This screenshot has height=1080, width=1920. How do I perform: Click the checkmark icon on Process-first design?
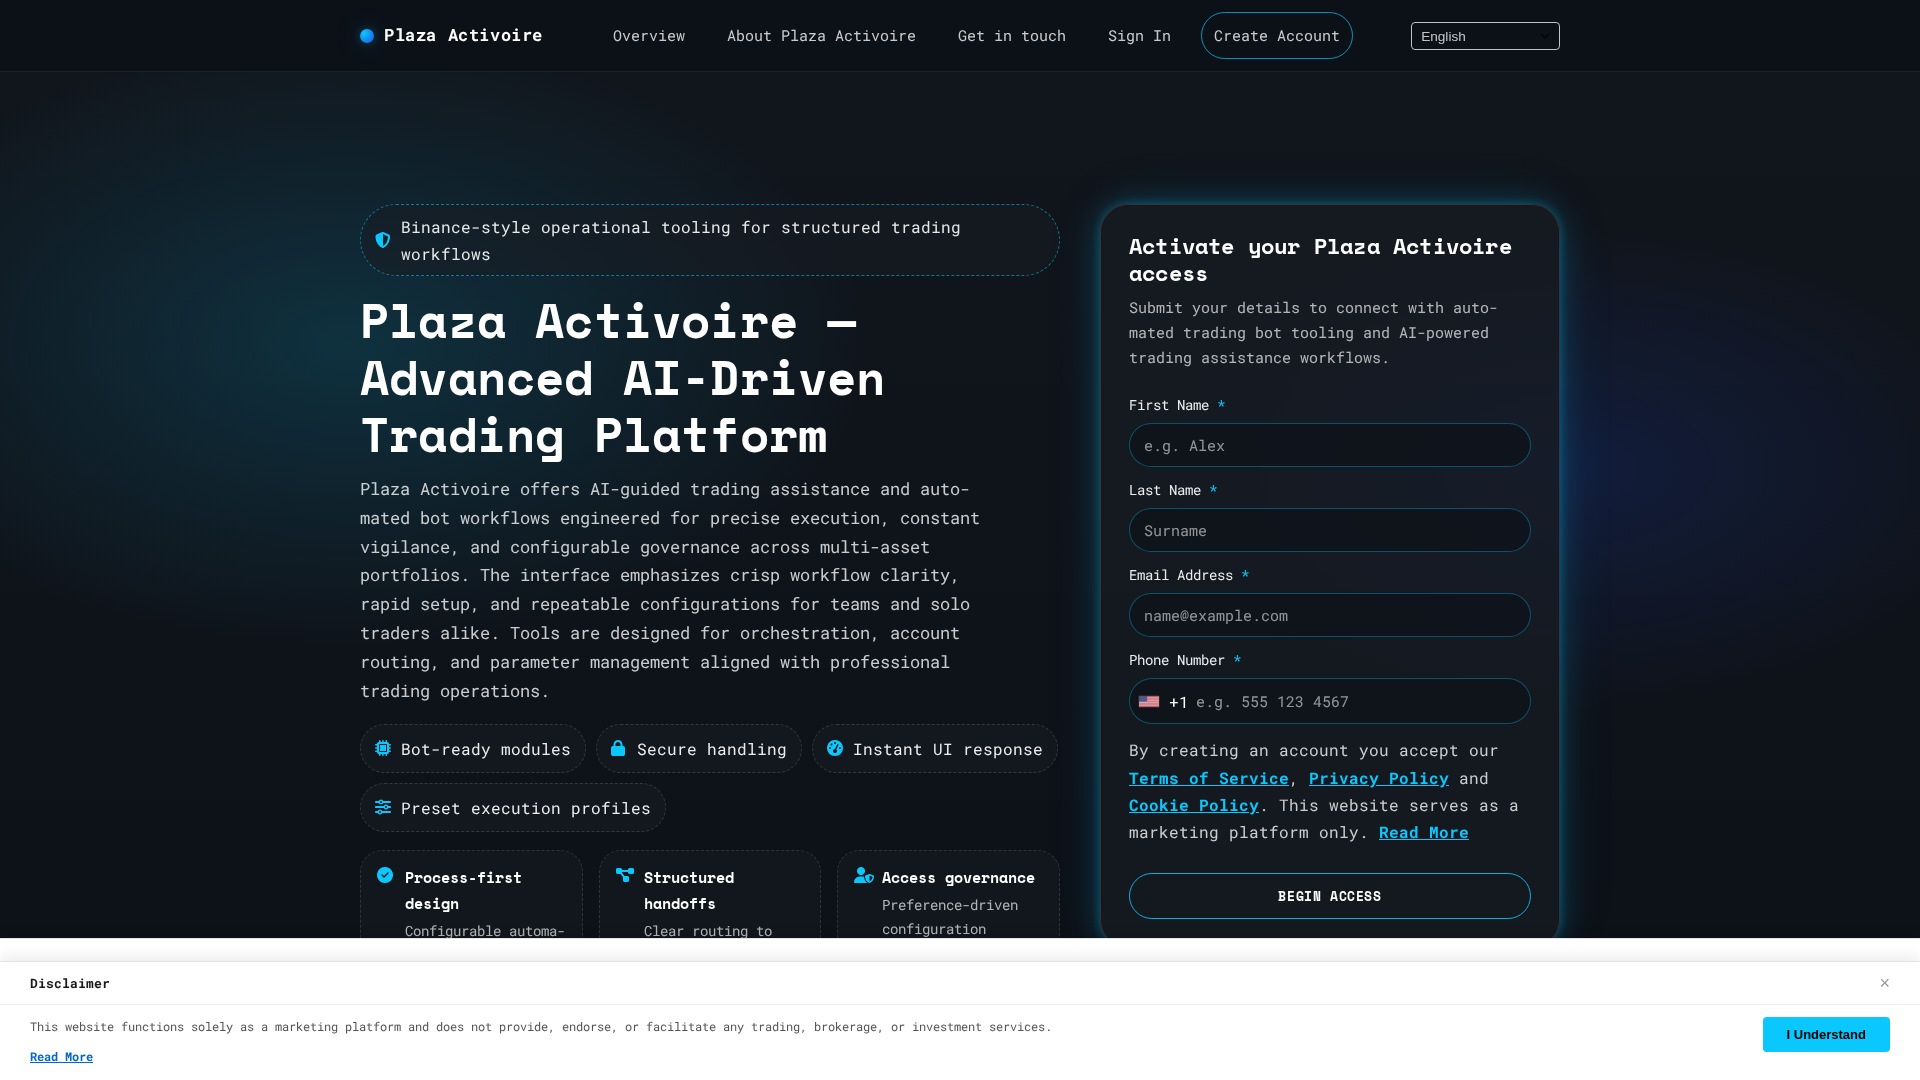point(385,875)
